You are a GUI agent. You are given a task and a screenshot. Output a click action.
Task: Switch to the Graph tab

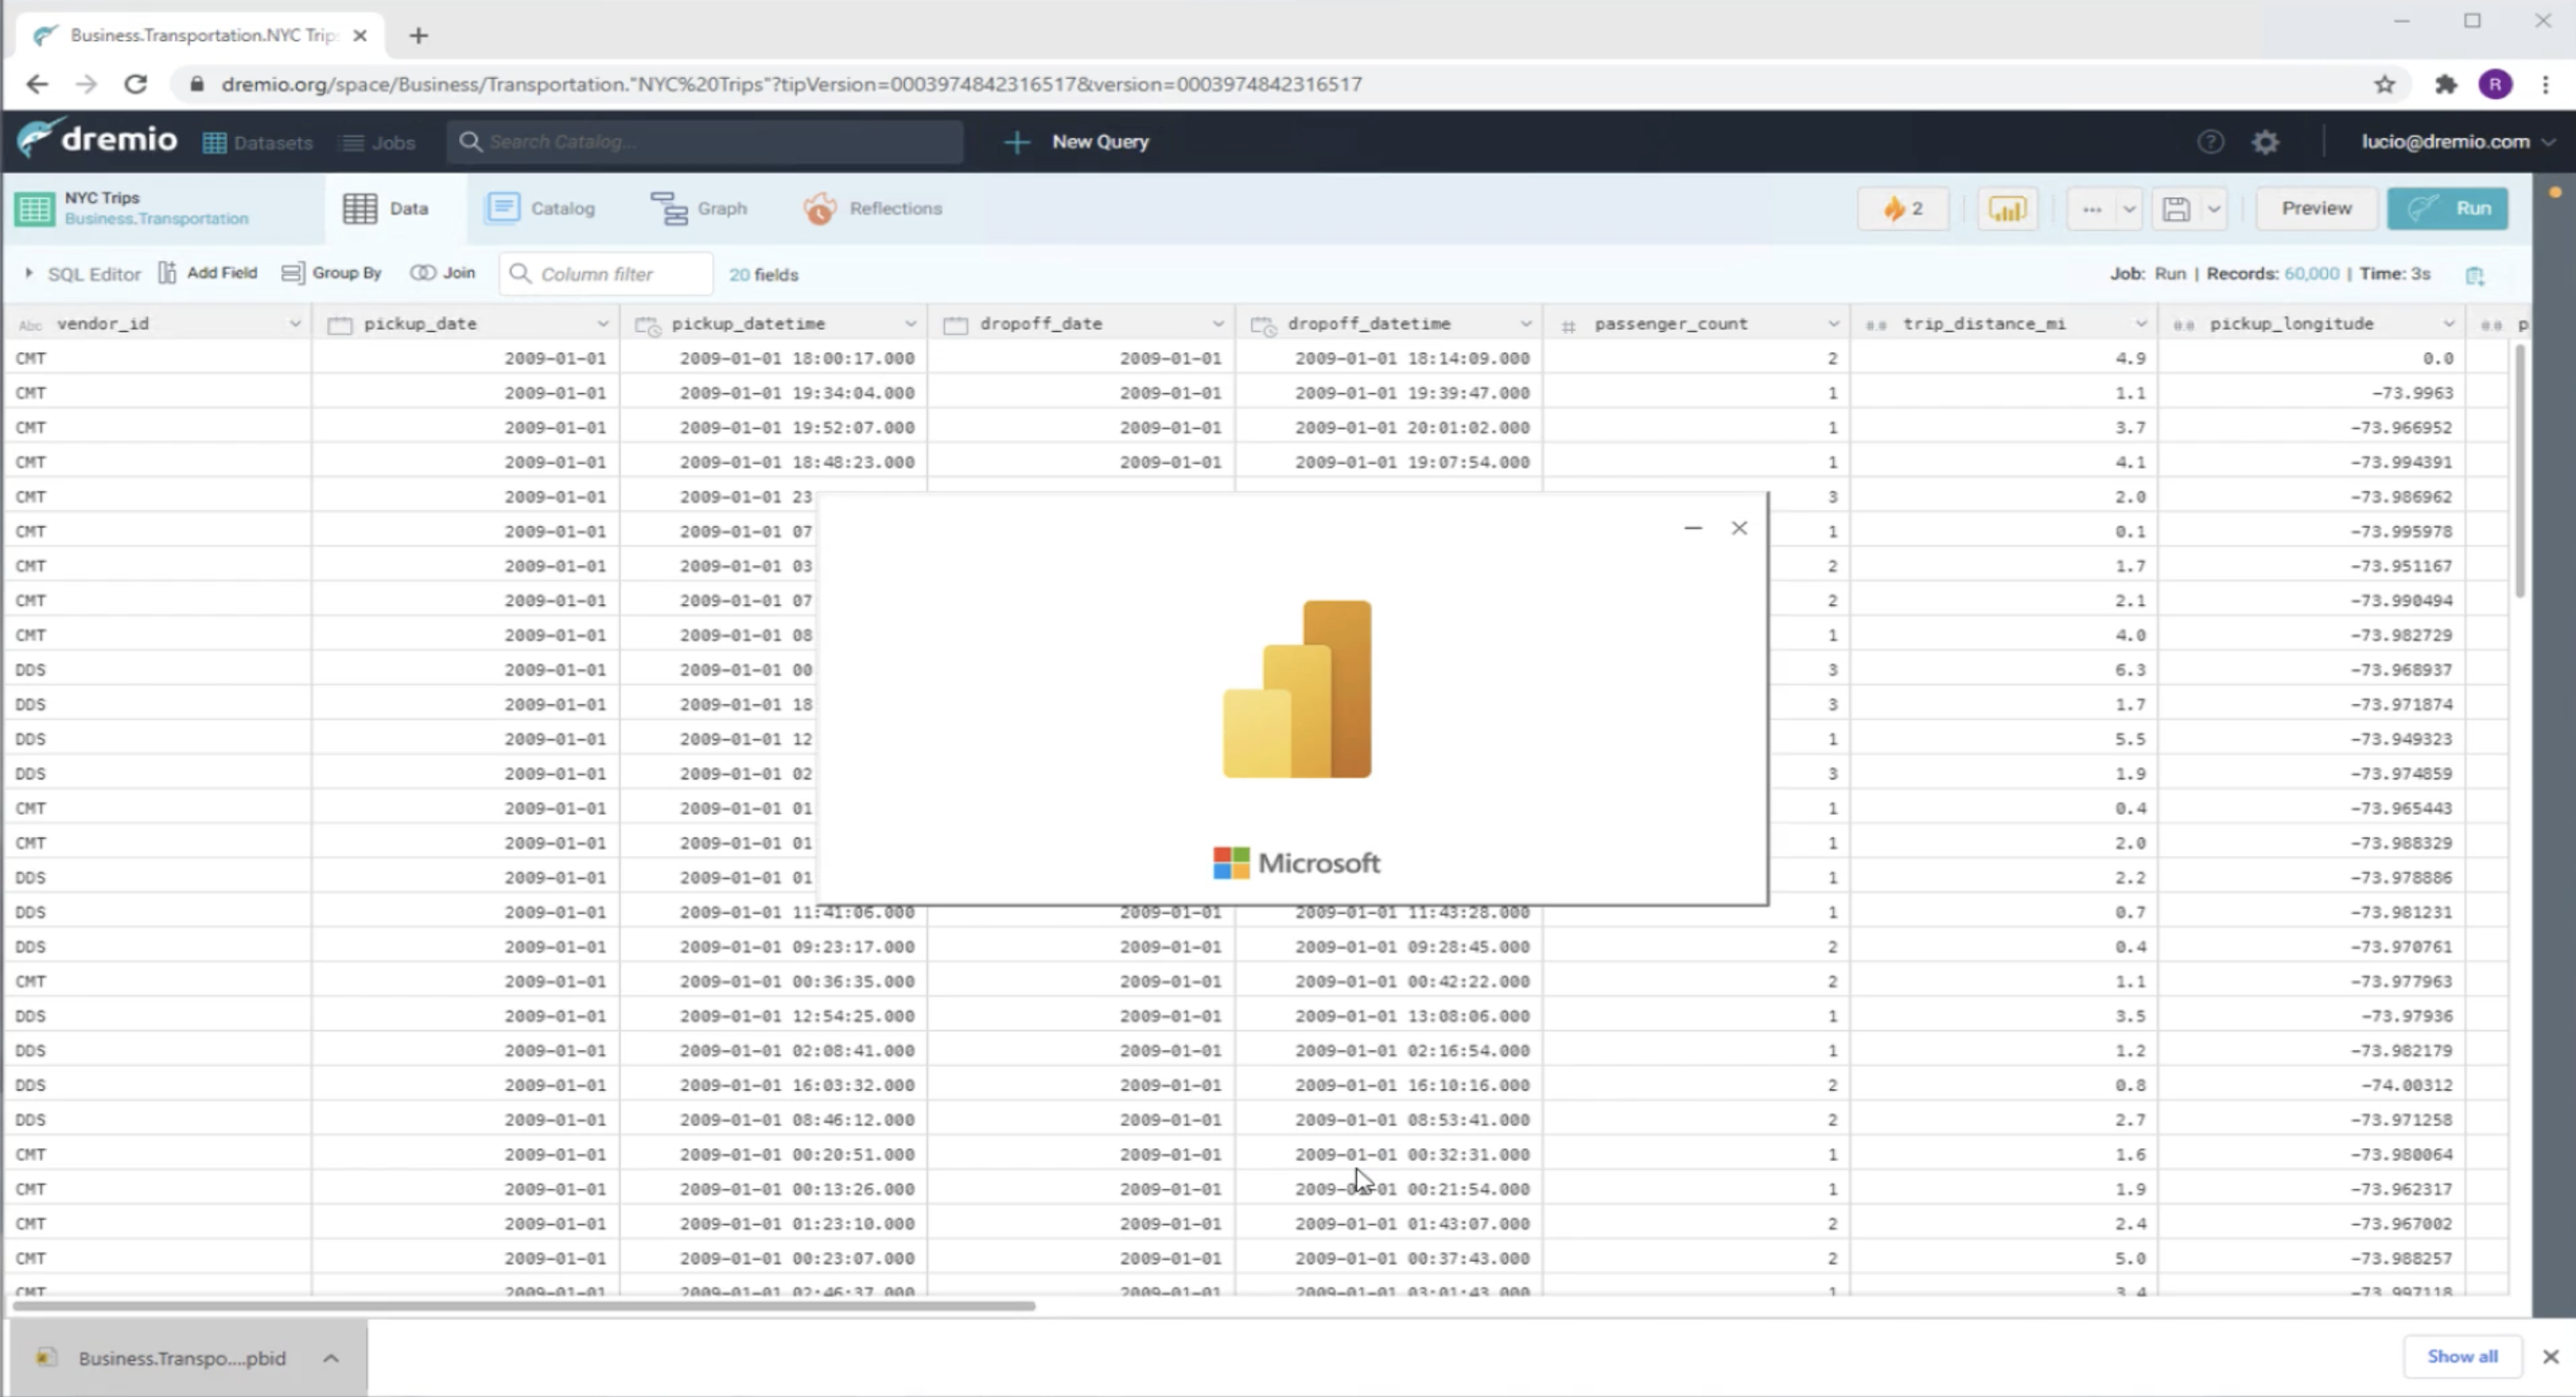pos(701,208)
